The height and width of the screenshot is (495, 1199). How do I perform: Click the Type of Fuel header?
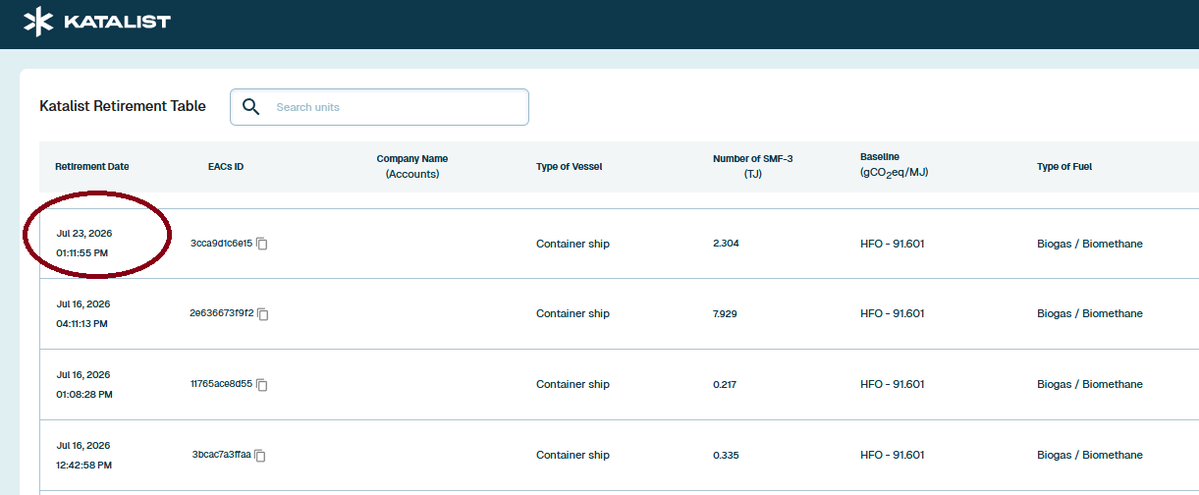[x=1064, y=166]
